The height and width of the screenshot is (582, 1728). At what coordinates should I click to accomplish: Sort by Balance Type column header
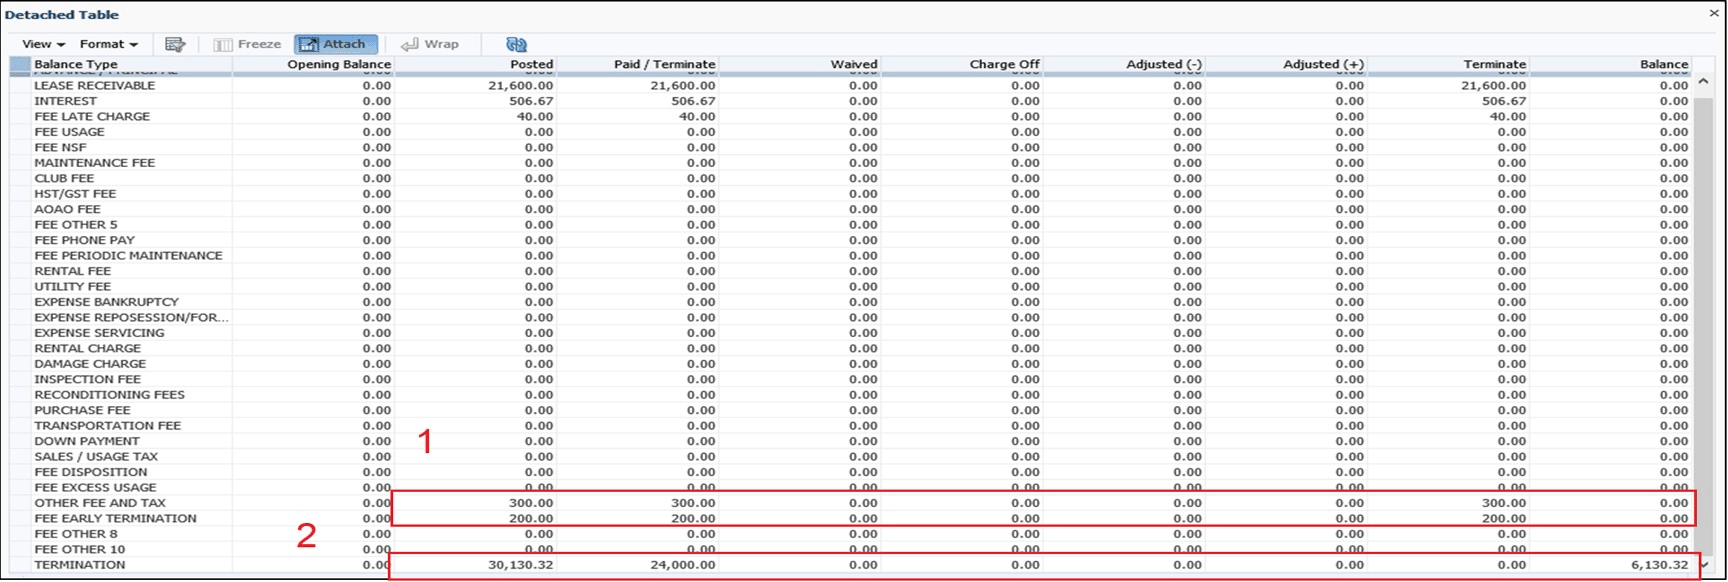click(132, 64)
